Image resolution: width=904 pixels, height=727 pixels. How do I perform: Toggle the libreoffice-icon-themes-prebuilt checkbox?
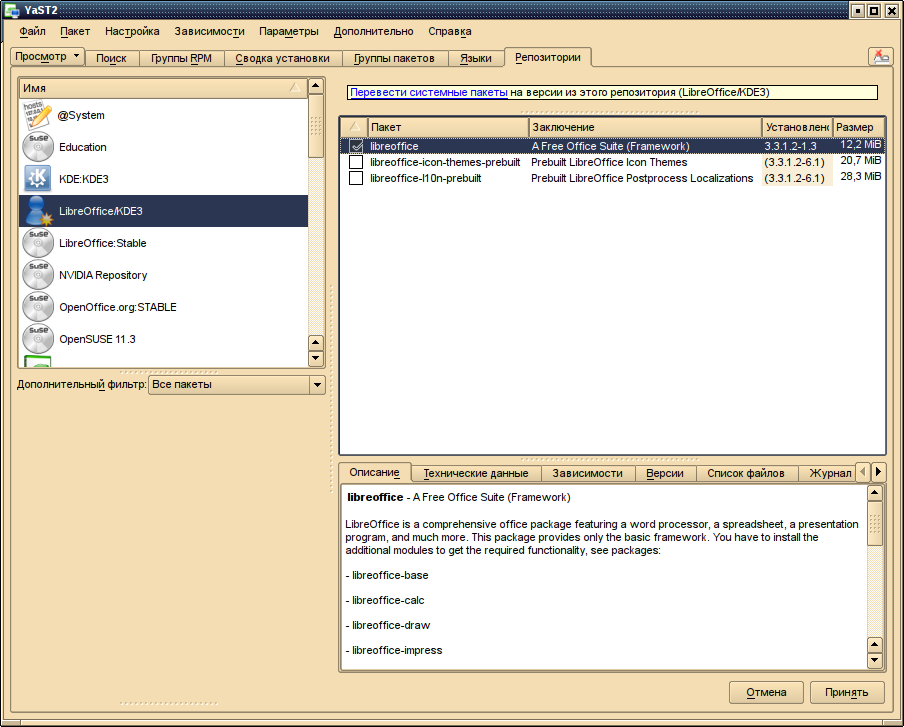(356, 162)
